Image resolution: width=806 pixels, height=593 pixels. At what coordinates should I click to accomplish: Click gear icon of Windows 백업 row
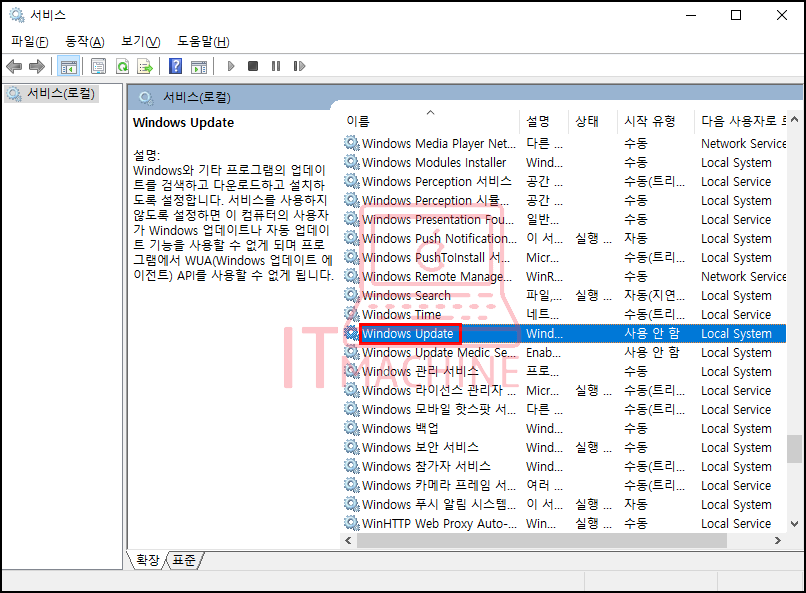[352, 428]
